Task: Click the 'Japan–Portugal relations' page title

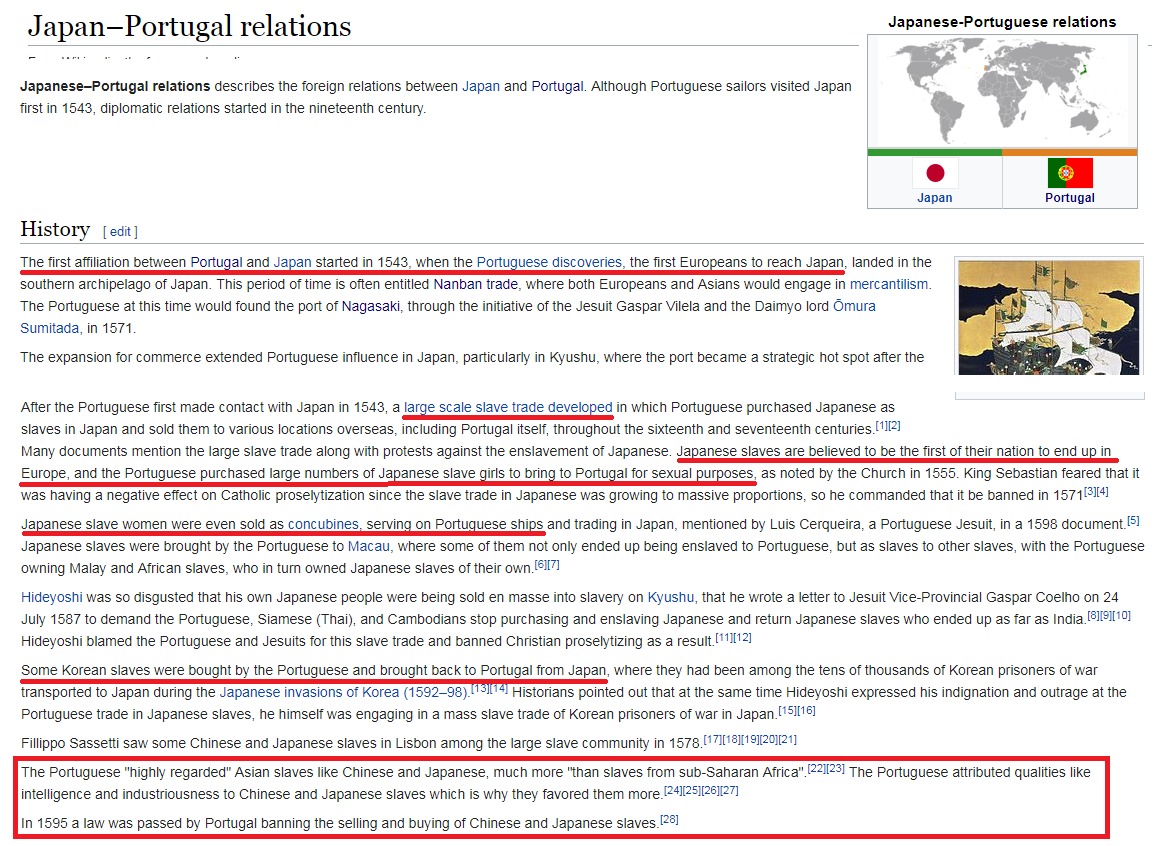Action: pos(189,27)
